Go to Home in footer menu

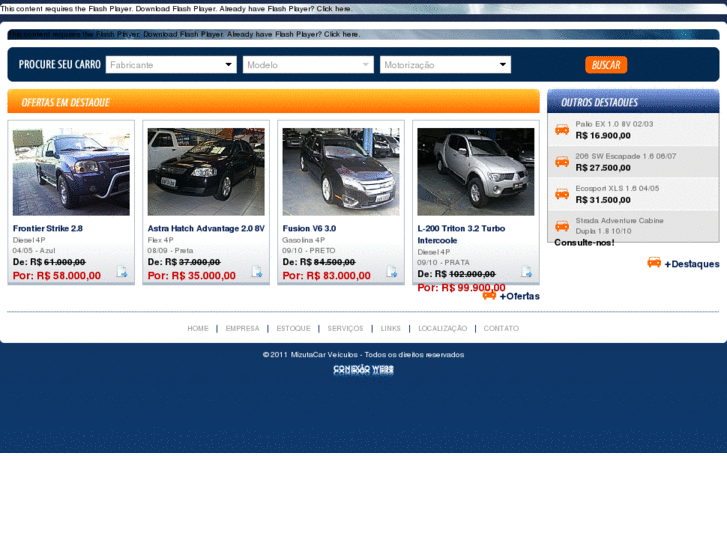coord(198,328)
